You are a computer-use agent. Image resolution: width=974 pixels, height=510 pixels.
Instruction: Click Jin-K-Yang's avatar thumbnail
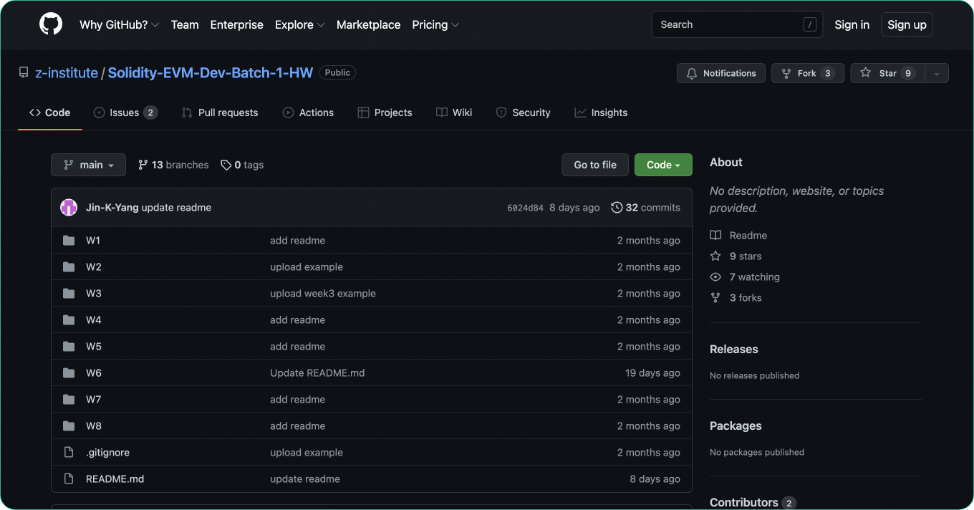pos(69,208)
